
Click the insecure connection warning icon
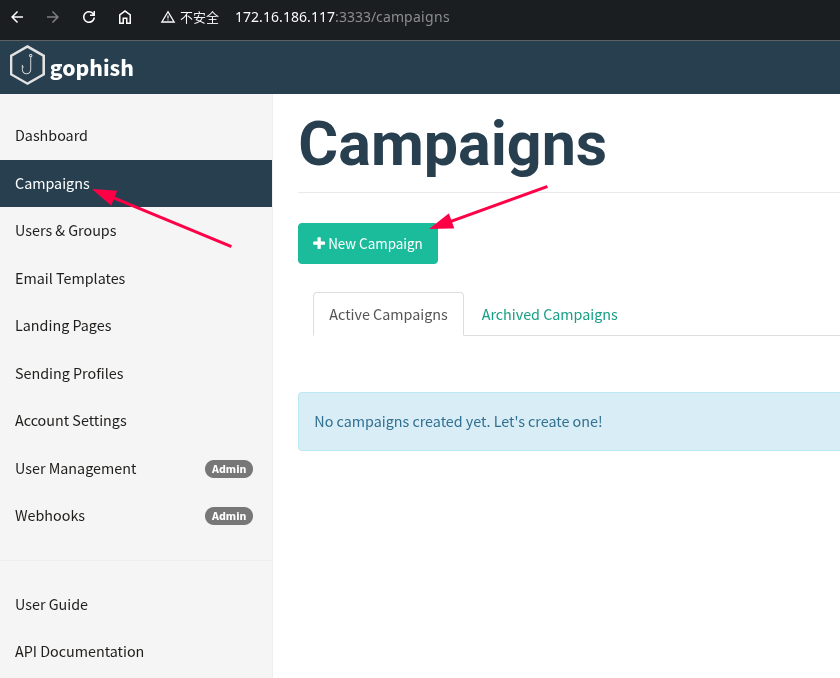pos(168,17)
